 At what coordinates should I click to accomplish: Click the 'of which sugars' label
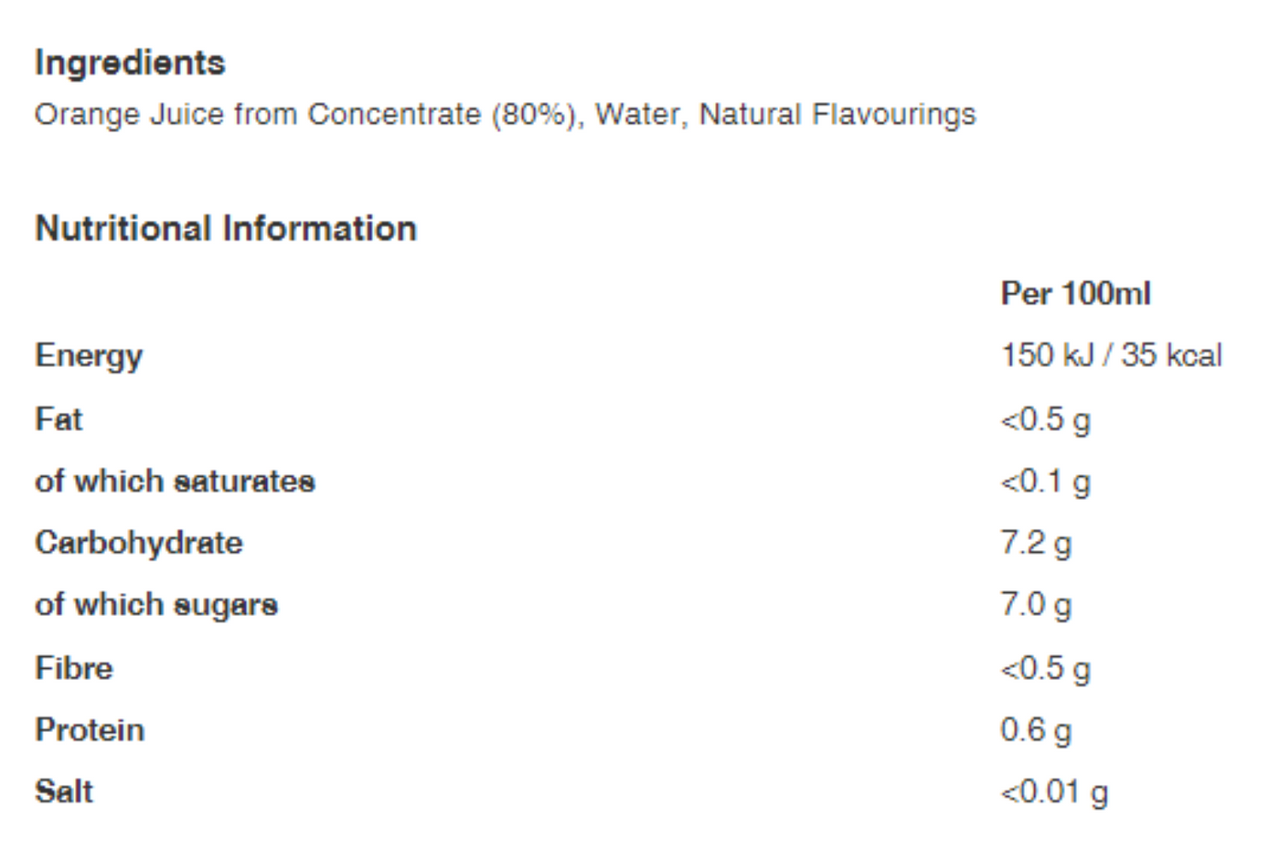coord(156,606)
